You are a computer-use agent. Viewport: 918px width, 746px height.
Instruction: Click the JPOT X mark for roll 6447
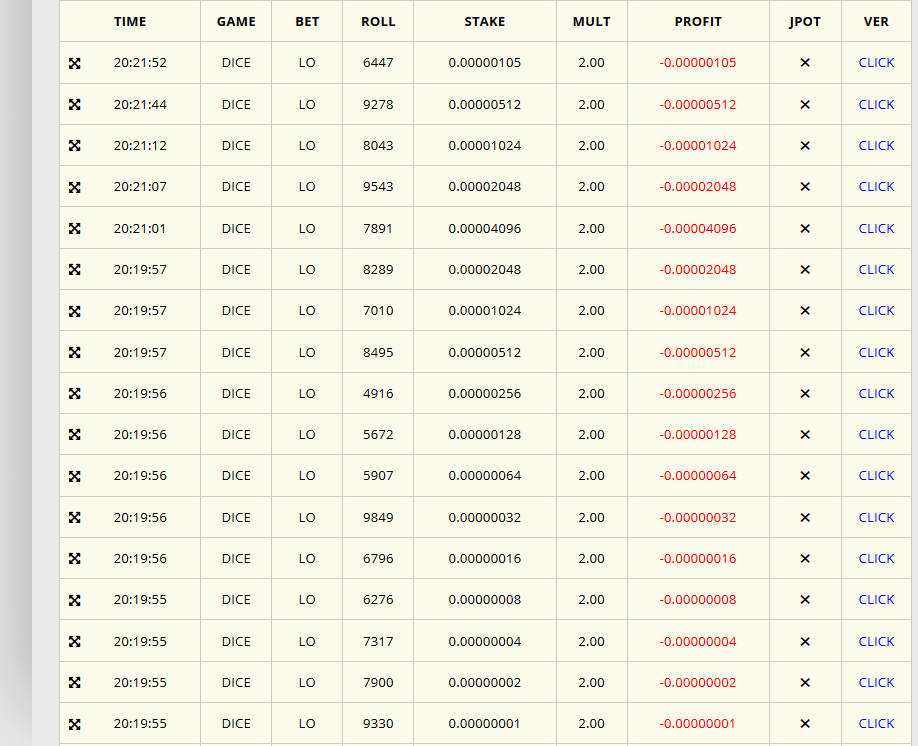point(805,63)
